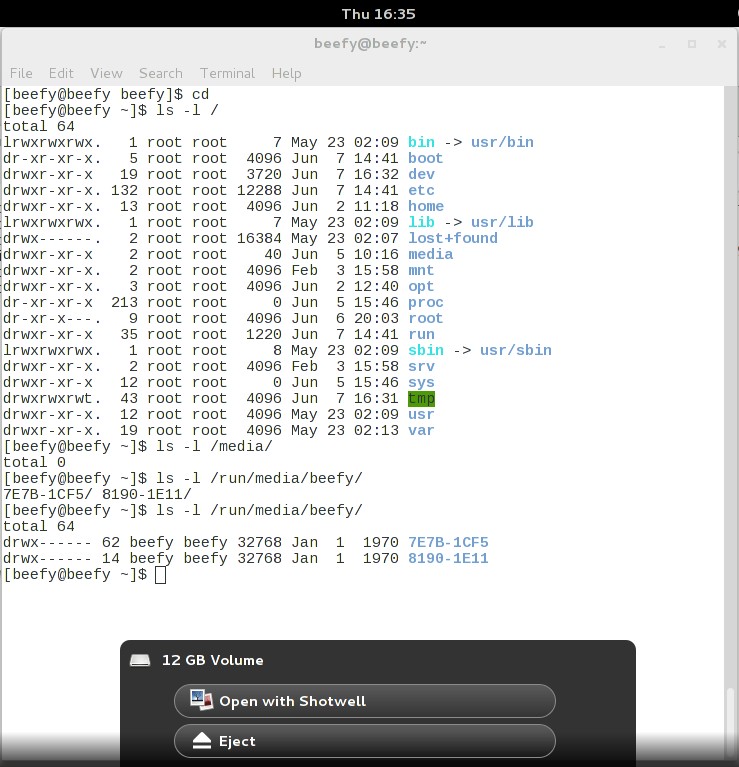Click the beefy@beefy:~ window title bar
This screenshot has width=739, height=767.
point(371,44)
